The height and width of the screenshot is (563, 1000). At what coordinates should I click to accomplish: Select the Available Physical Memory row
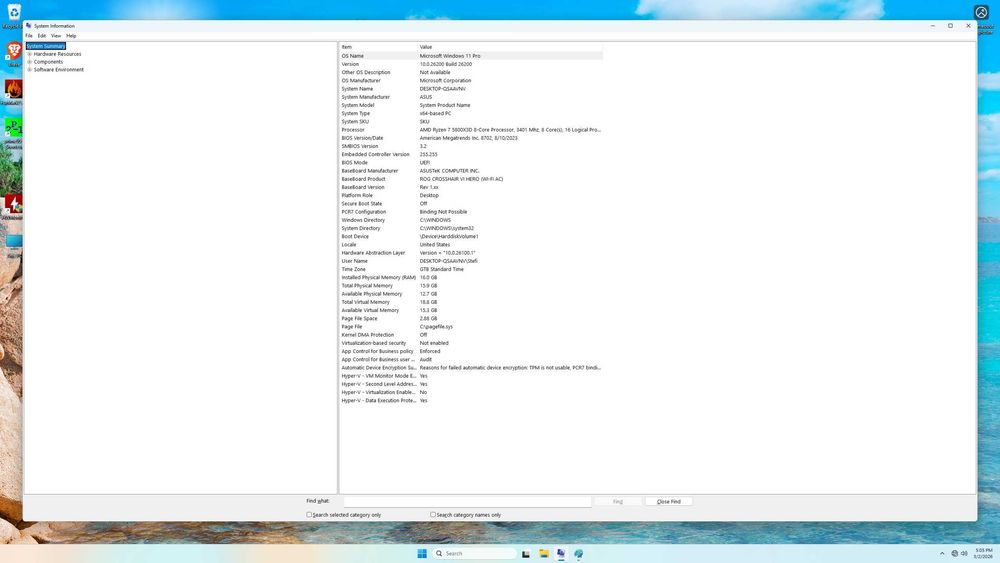coord(471,294)
